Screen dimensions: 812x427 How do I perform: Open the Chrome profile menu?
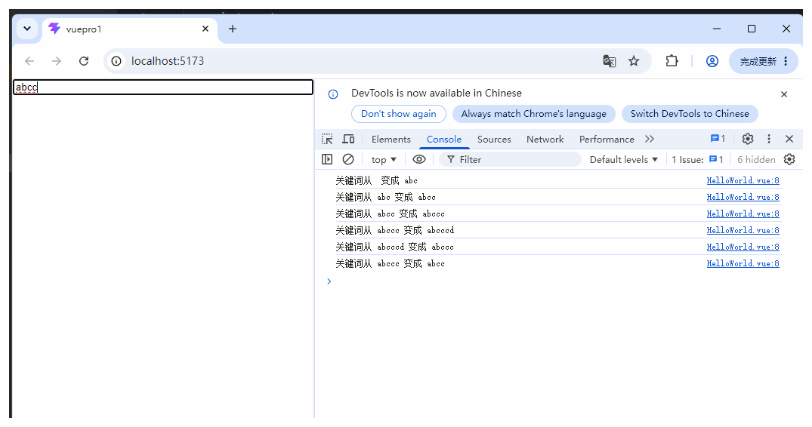(x=712, y=61)
